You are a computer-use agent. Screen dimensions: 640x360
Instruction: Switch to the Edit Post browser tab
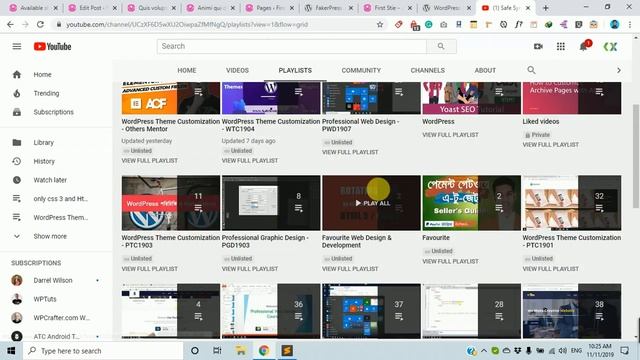click(x=93, y=8)
